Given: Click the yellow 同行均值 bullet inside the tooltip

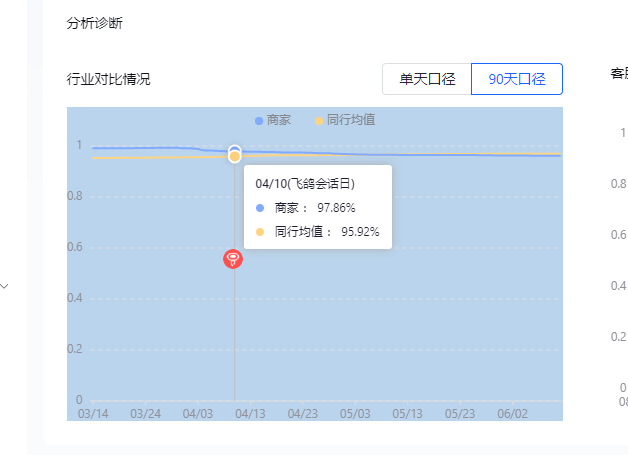Looking at the screenshot, I should click(x=260, y=232).
